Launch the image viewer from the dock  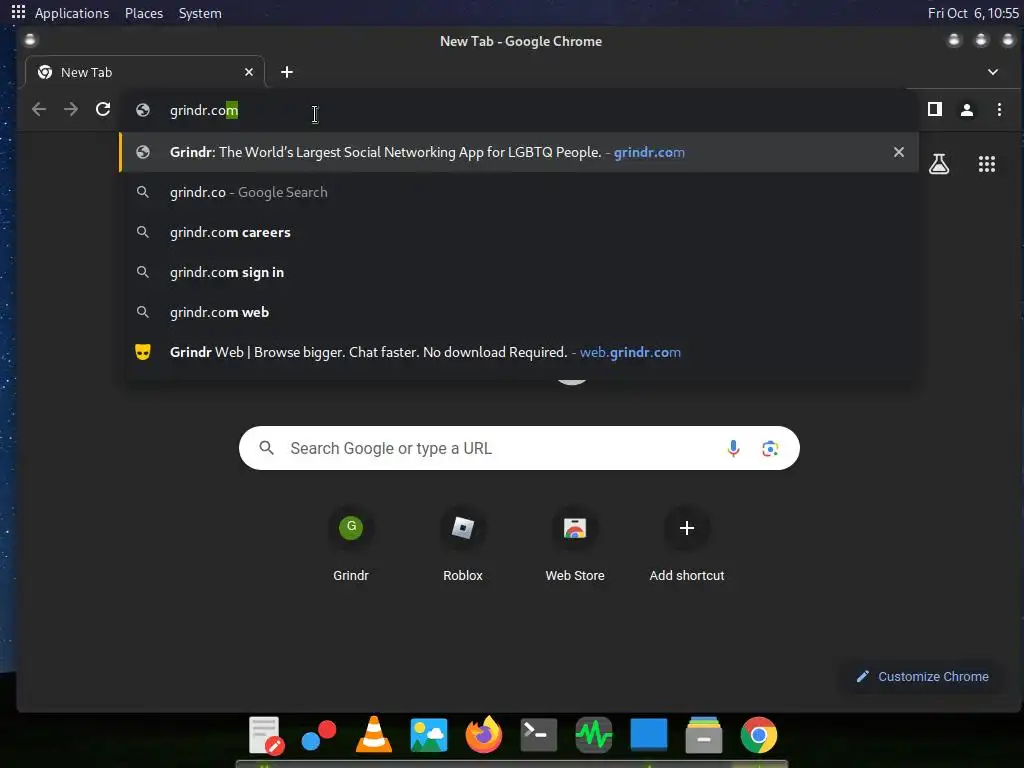pyautogui.click(x=428, y=735)
